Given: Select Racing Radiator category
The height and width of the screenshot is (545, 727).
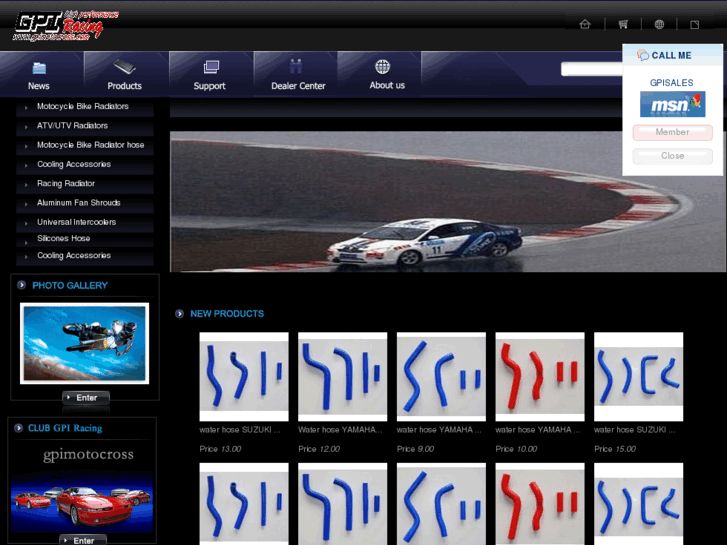Looking at the screenshot, I should pyautogui.click(x=66, y=183).
